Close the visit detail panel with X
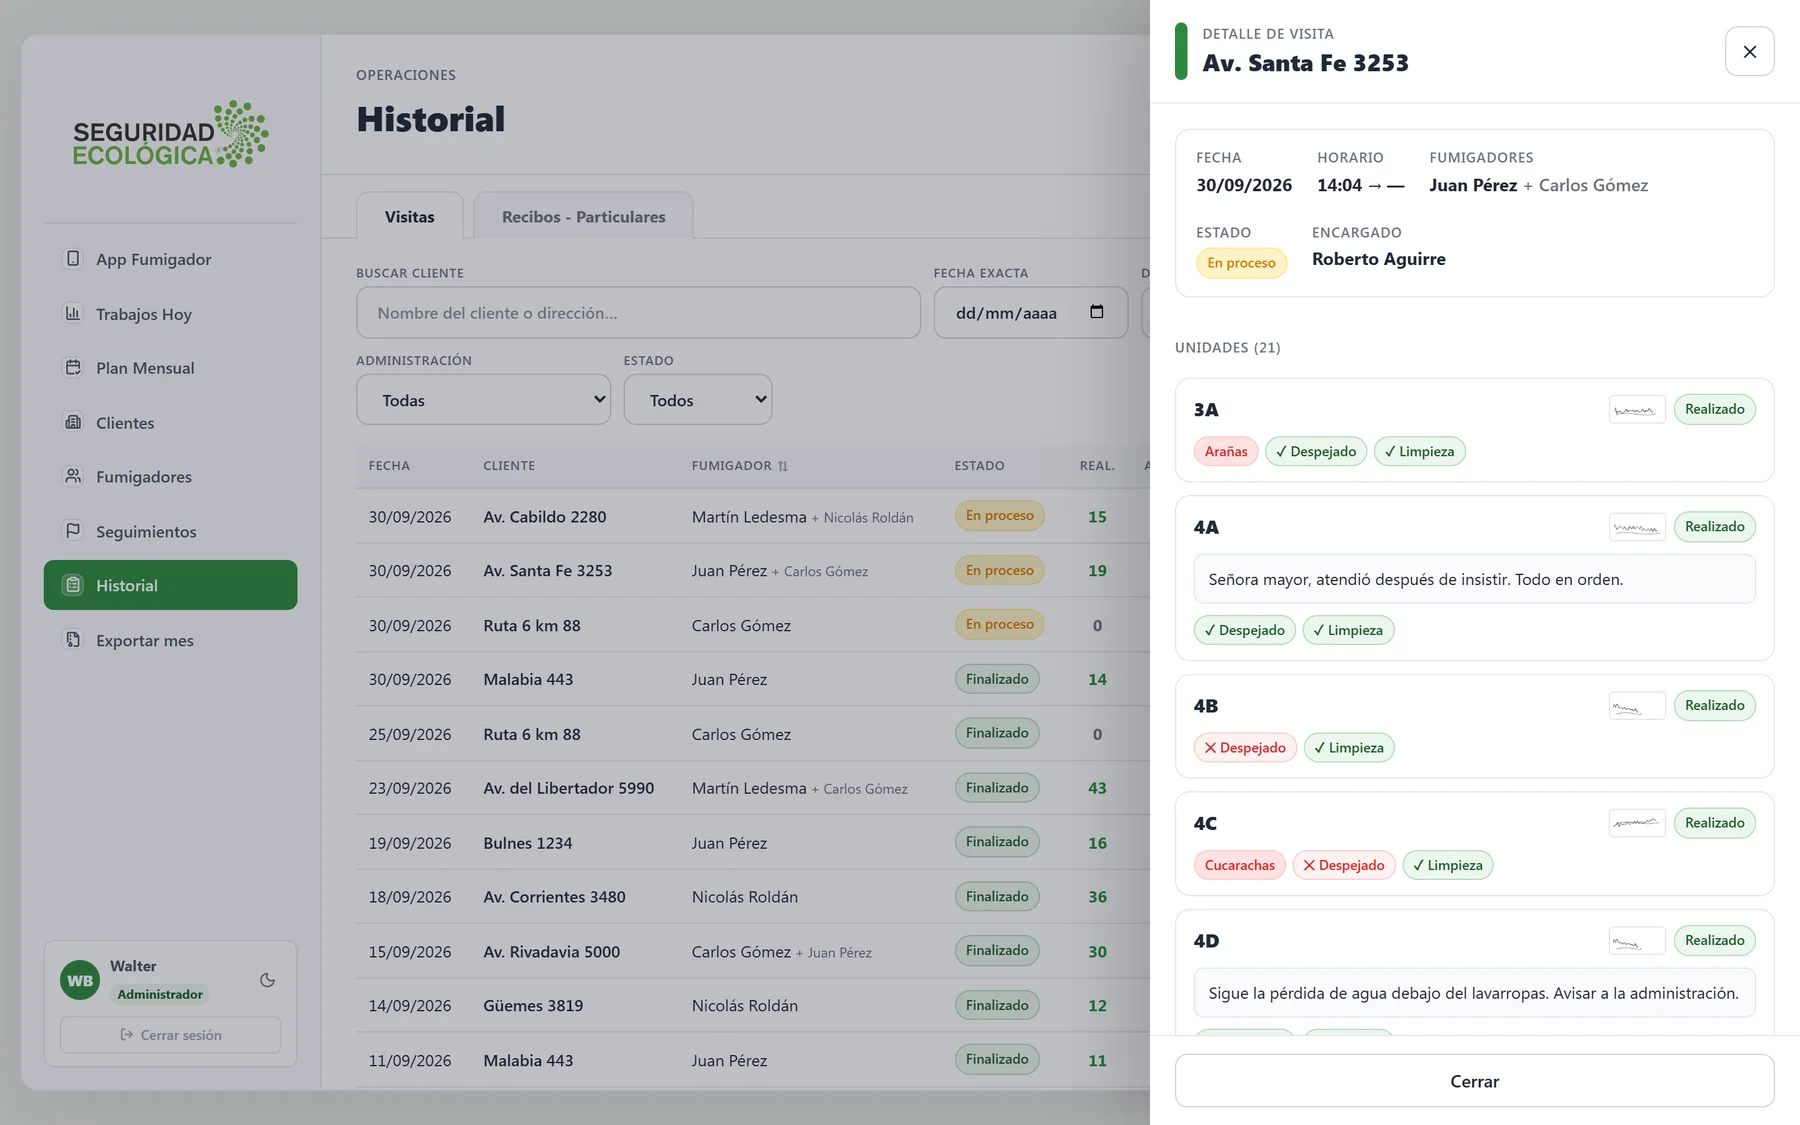Viewport: 1800px width, 1125px height. point(1750,51)
